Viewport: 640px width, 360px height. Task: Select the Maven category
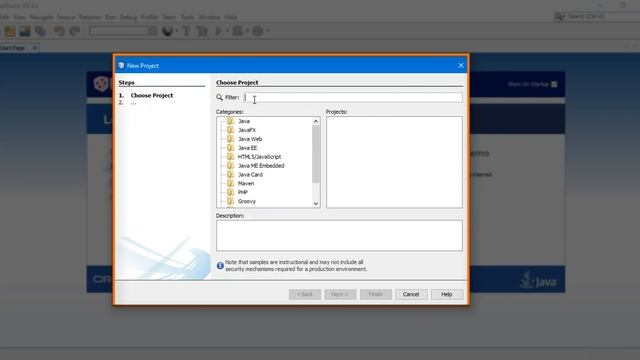(246, 184)
